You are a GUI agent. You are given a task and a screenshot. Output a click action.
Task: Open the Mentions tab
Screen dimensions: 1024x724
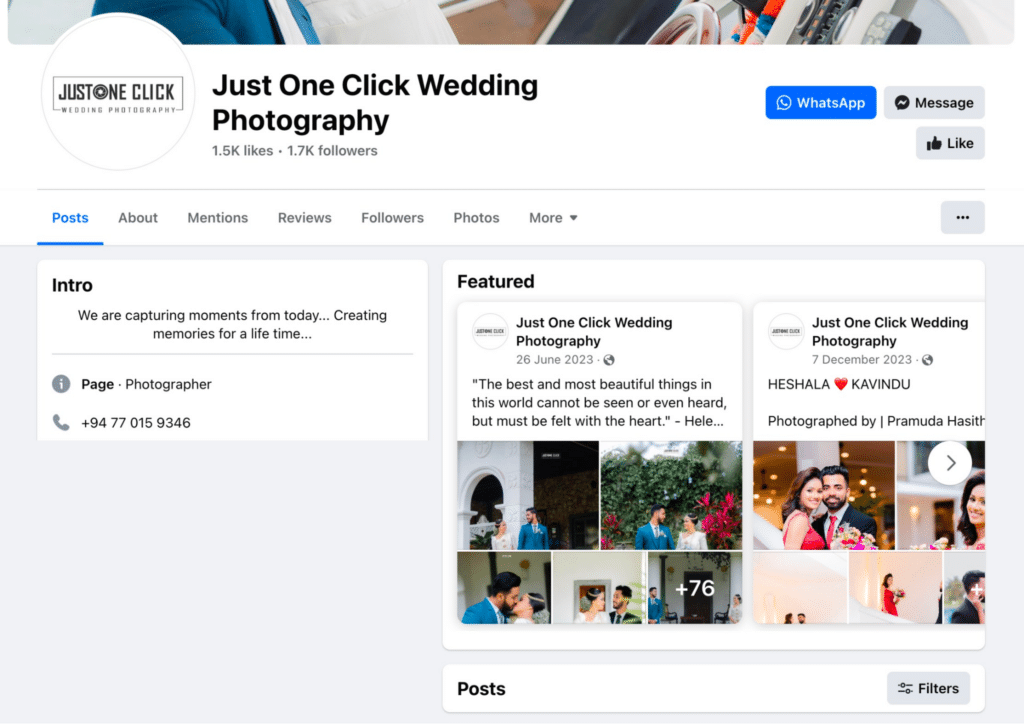pyautogui.click(x=217, y=217)
